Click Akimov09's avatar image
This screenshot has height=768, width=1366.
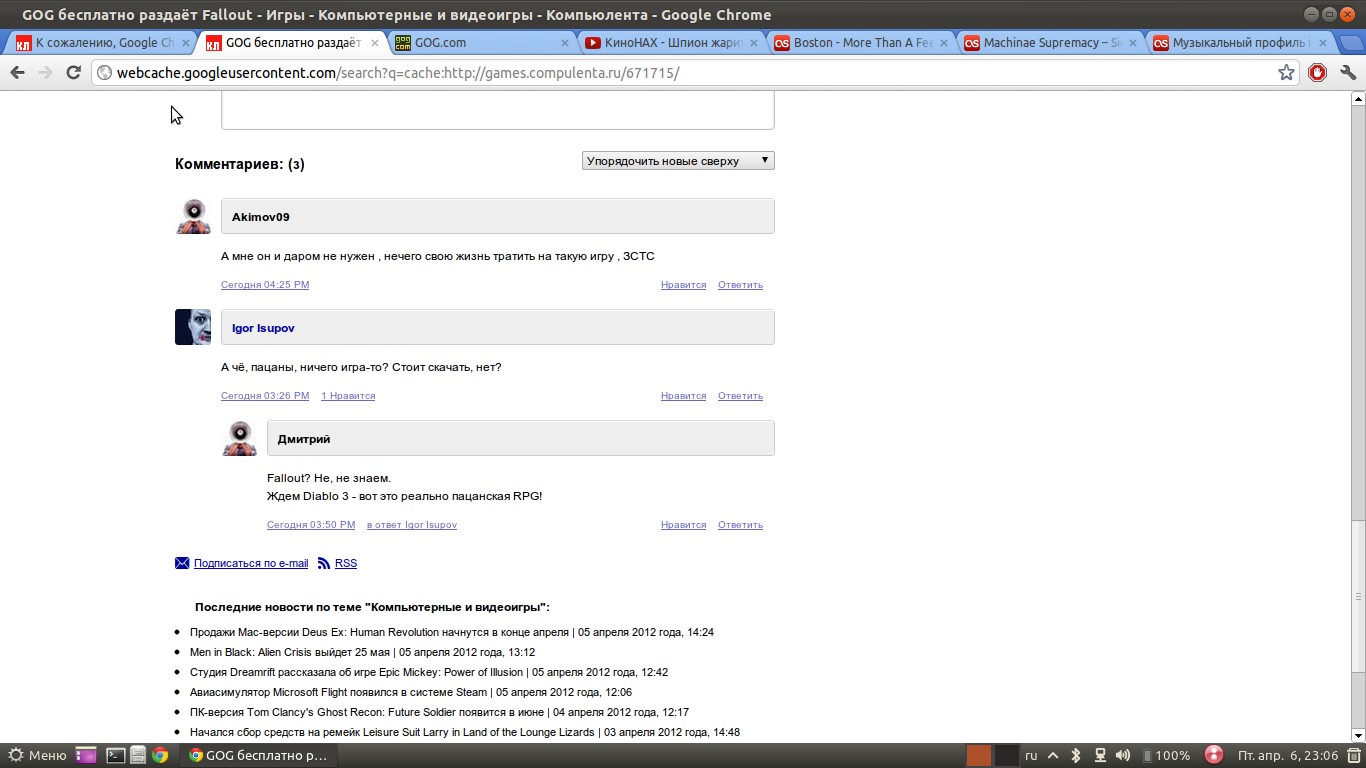(193, 216)
